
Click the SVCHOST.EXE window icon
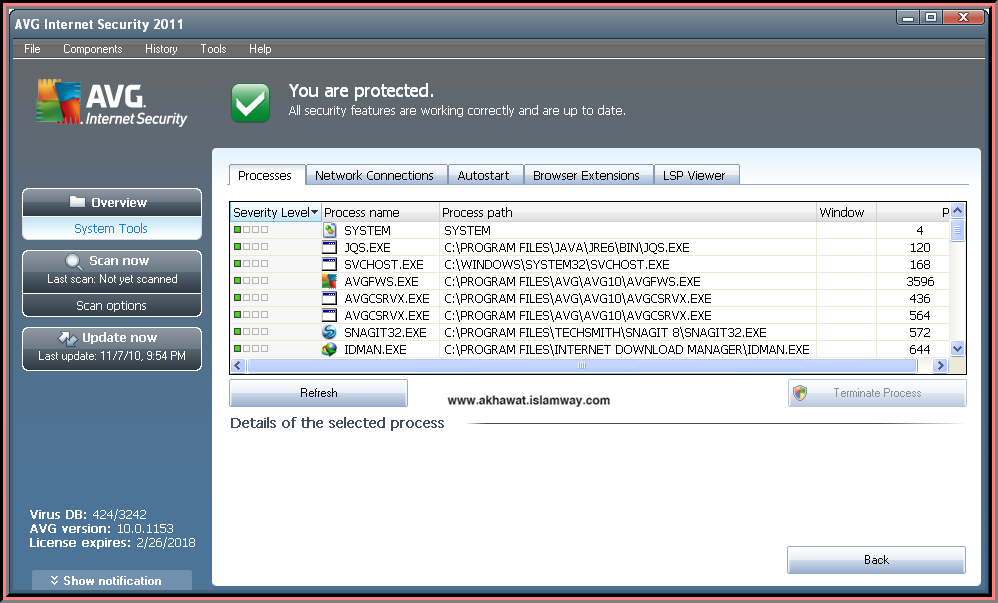click(329, 264)
